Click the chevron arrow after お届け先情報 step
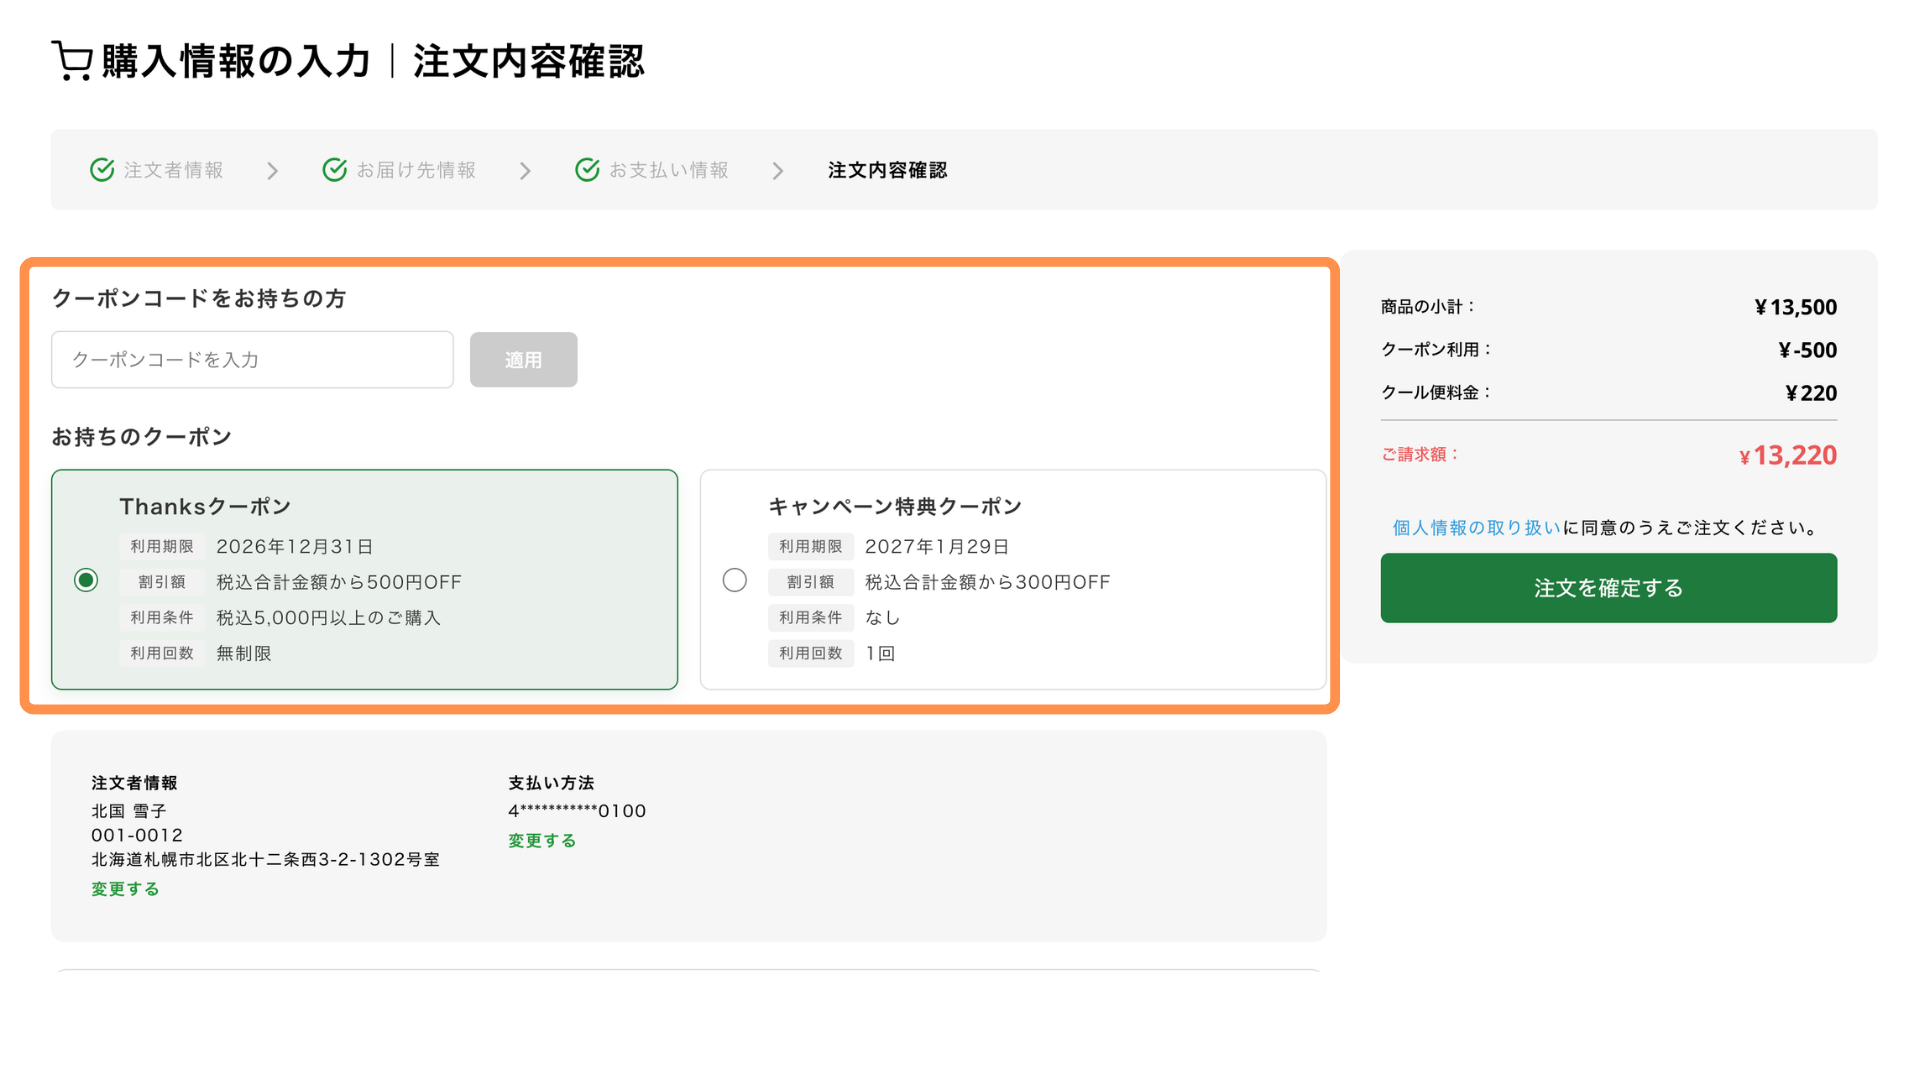Image resolution: width=1920 pixels, height=1080 pixels. tap(525, 171)
